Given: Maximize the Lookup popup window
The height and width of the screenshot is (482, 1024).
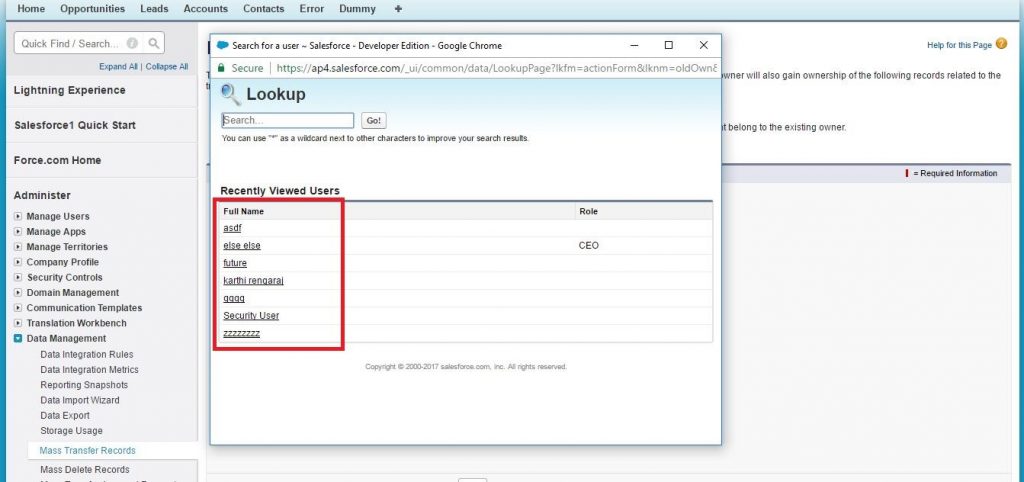Looking at the screenshot, I should [668, 45].
